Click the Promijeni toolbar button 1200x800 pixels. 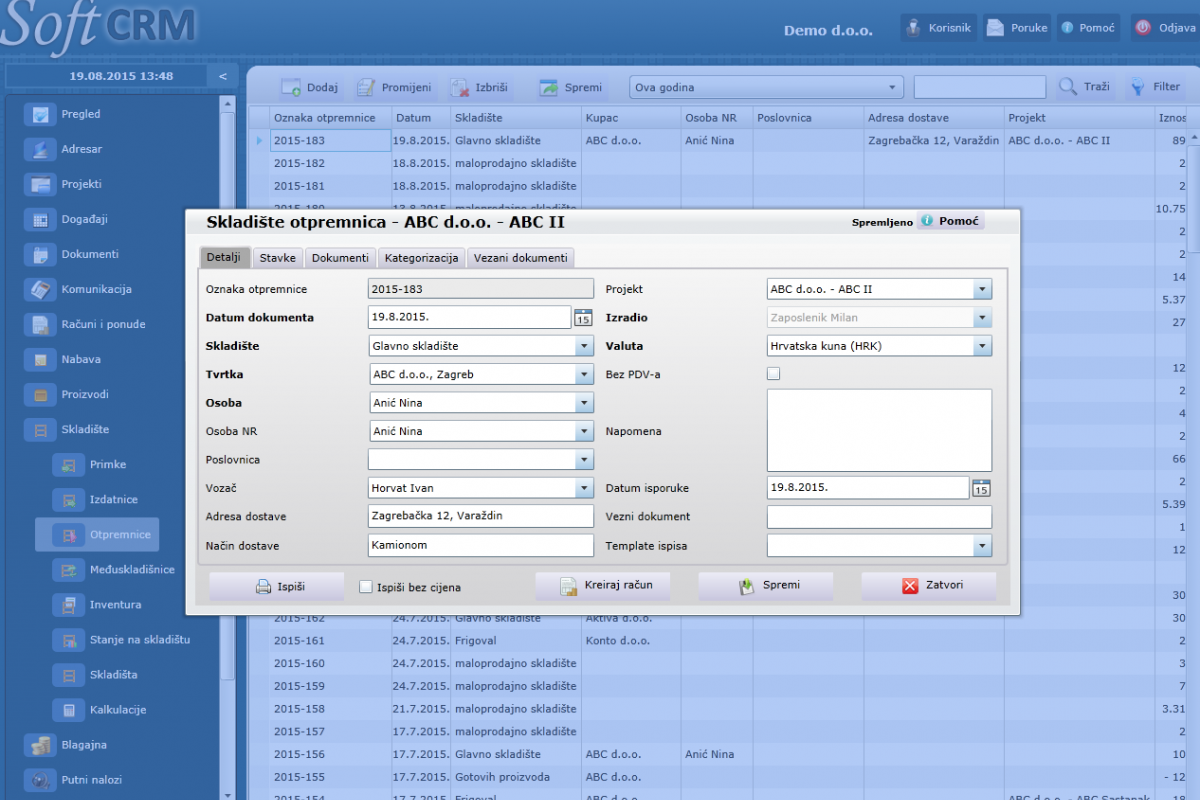(394, 87)
